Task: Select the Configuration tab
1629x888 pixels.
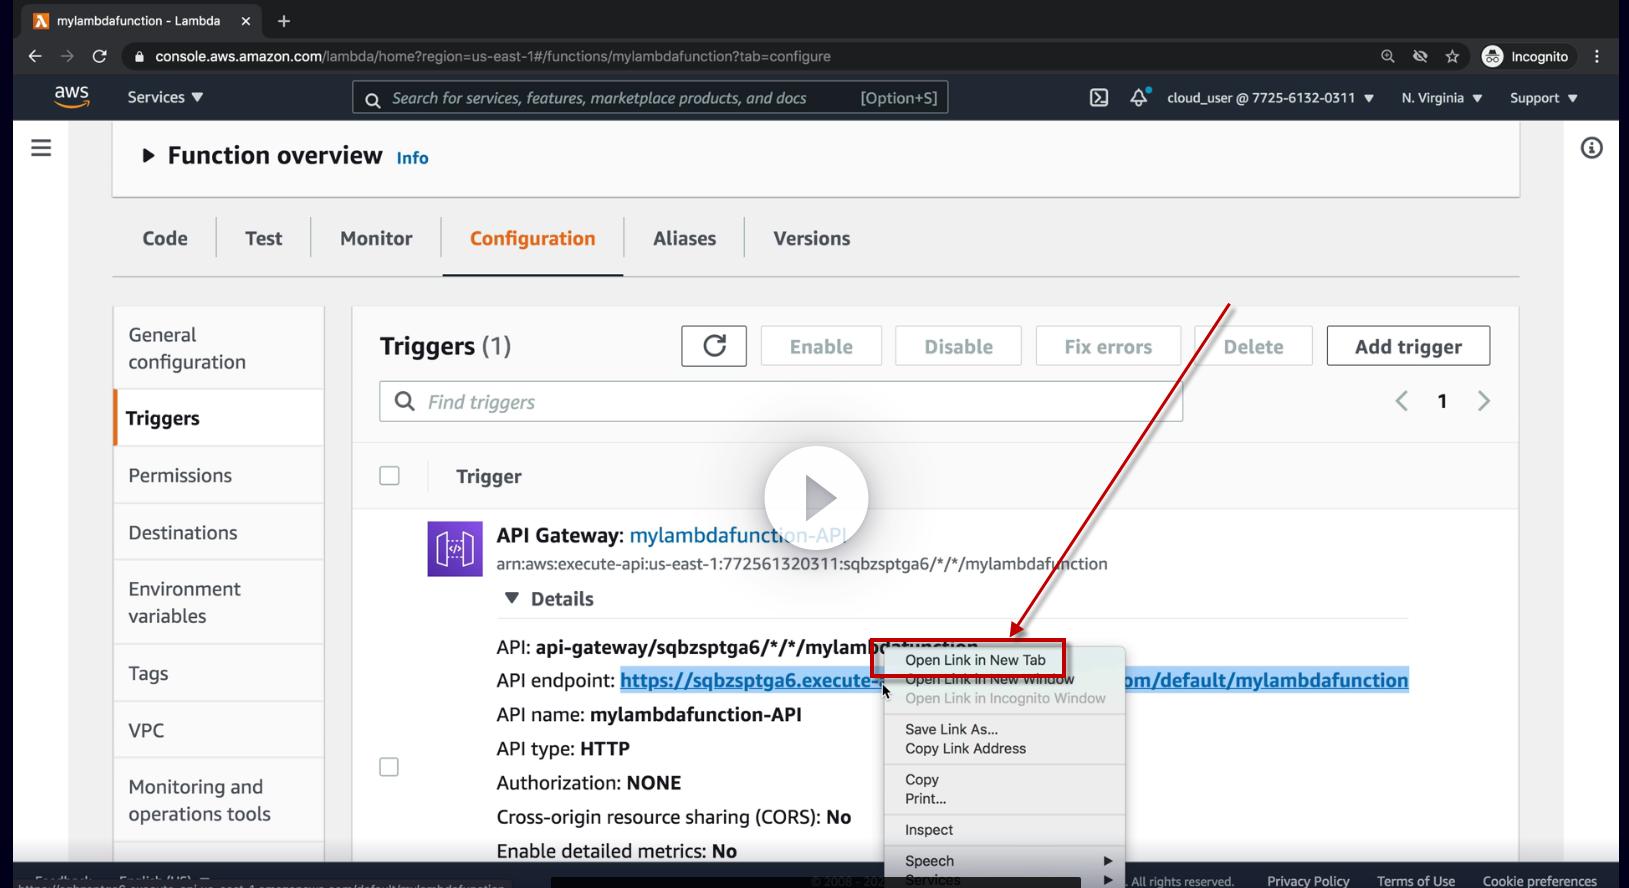Action: [533, 238]
